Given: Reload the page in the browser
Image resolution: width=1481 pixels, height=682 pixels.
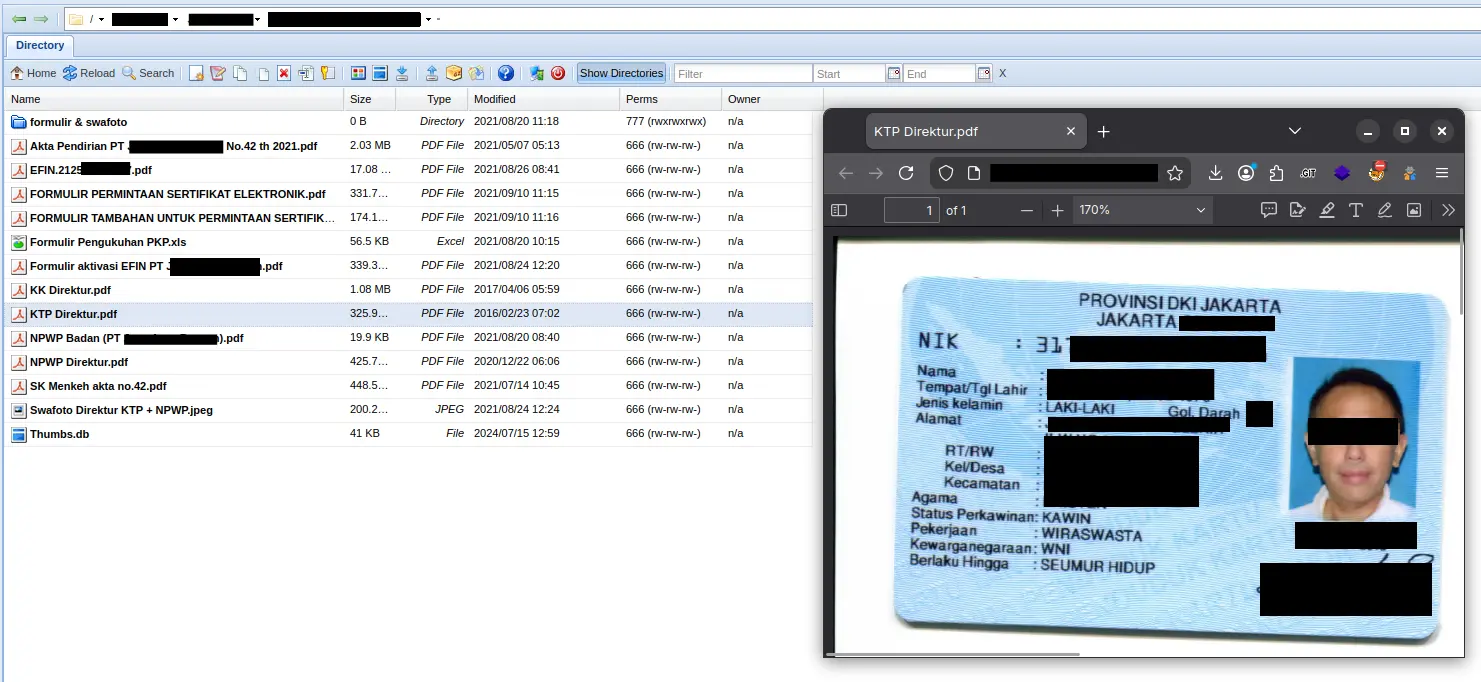Looking at the screenshot, I should click(906, 173).
